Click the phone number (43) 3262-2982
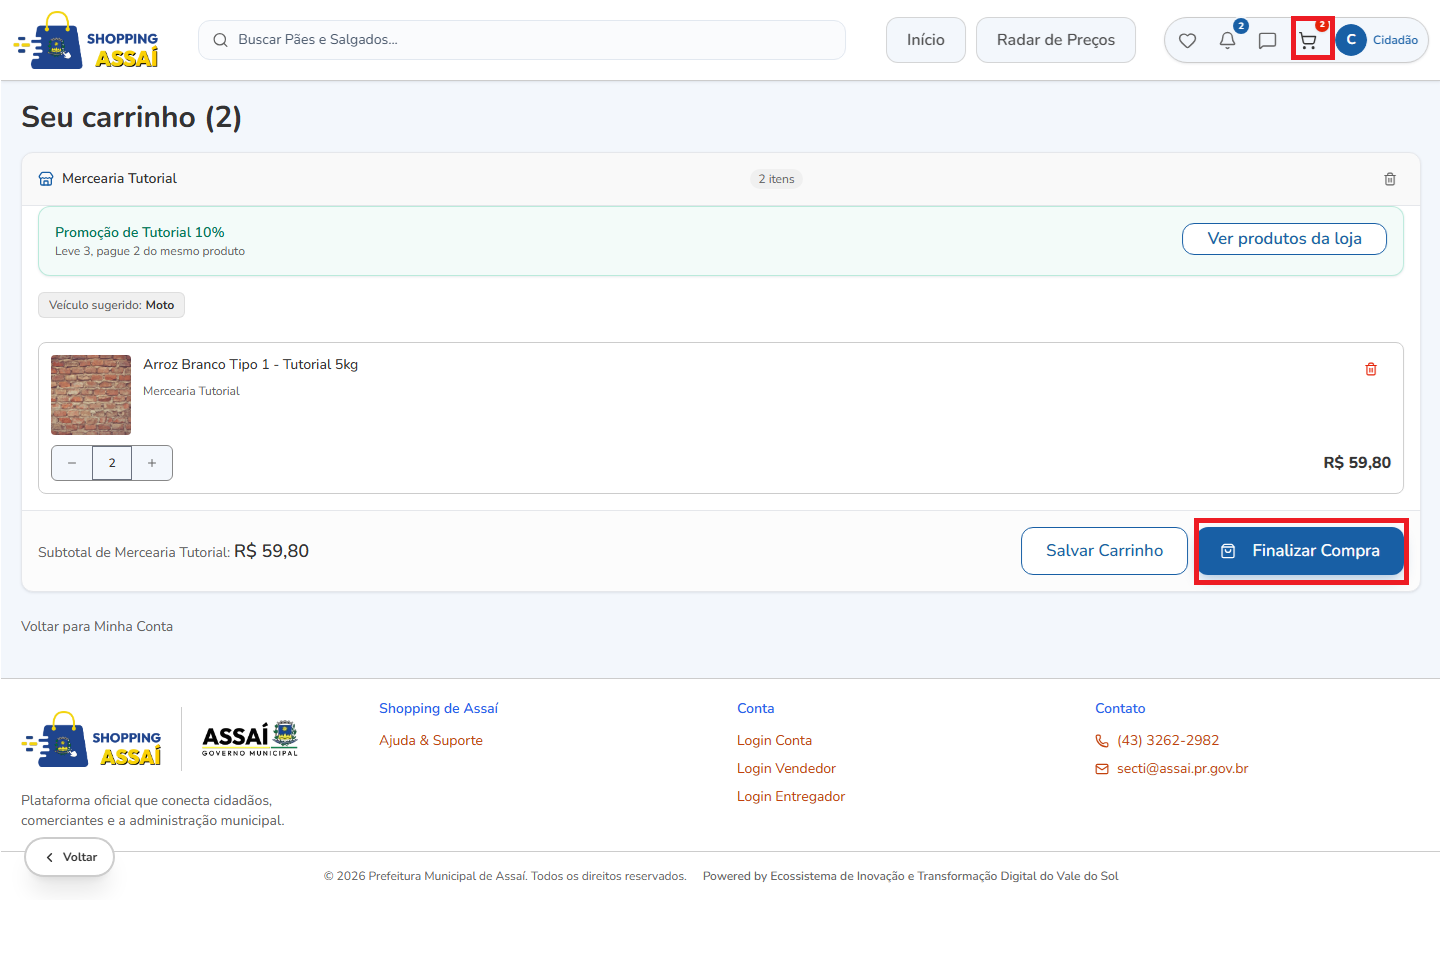Screen dimensions: 1440x968 click(1168, 741)
